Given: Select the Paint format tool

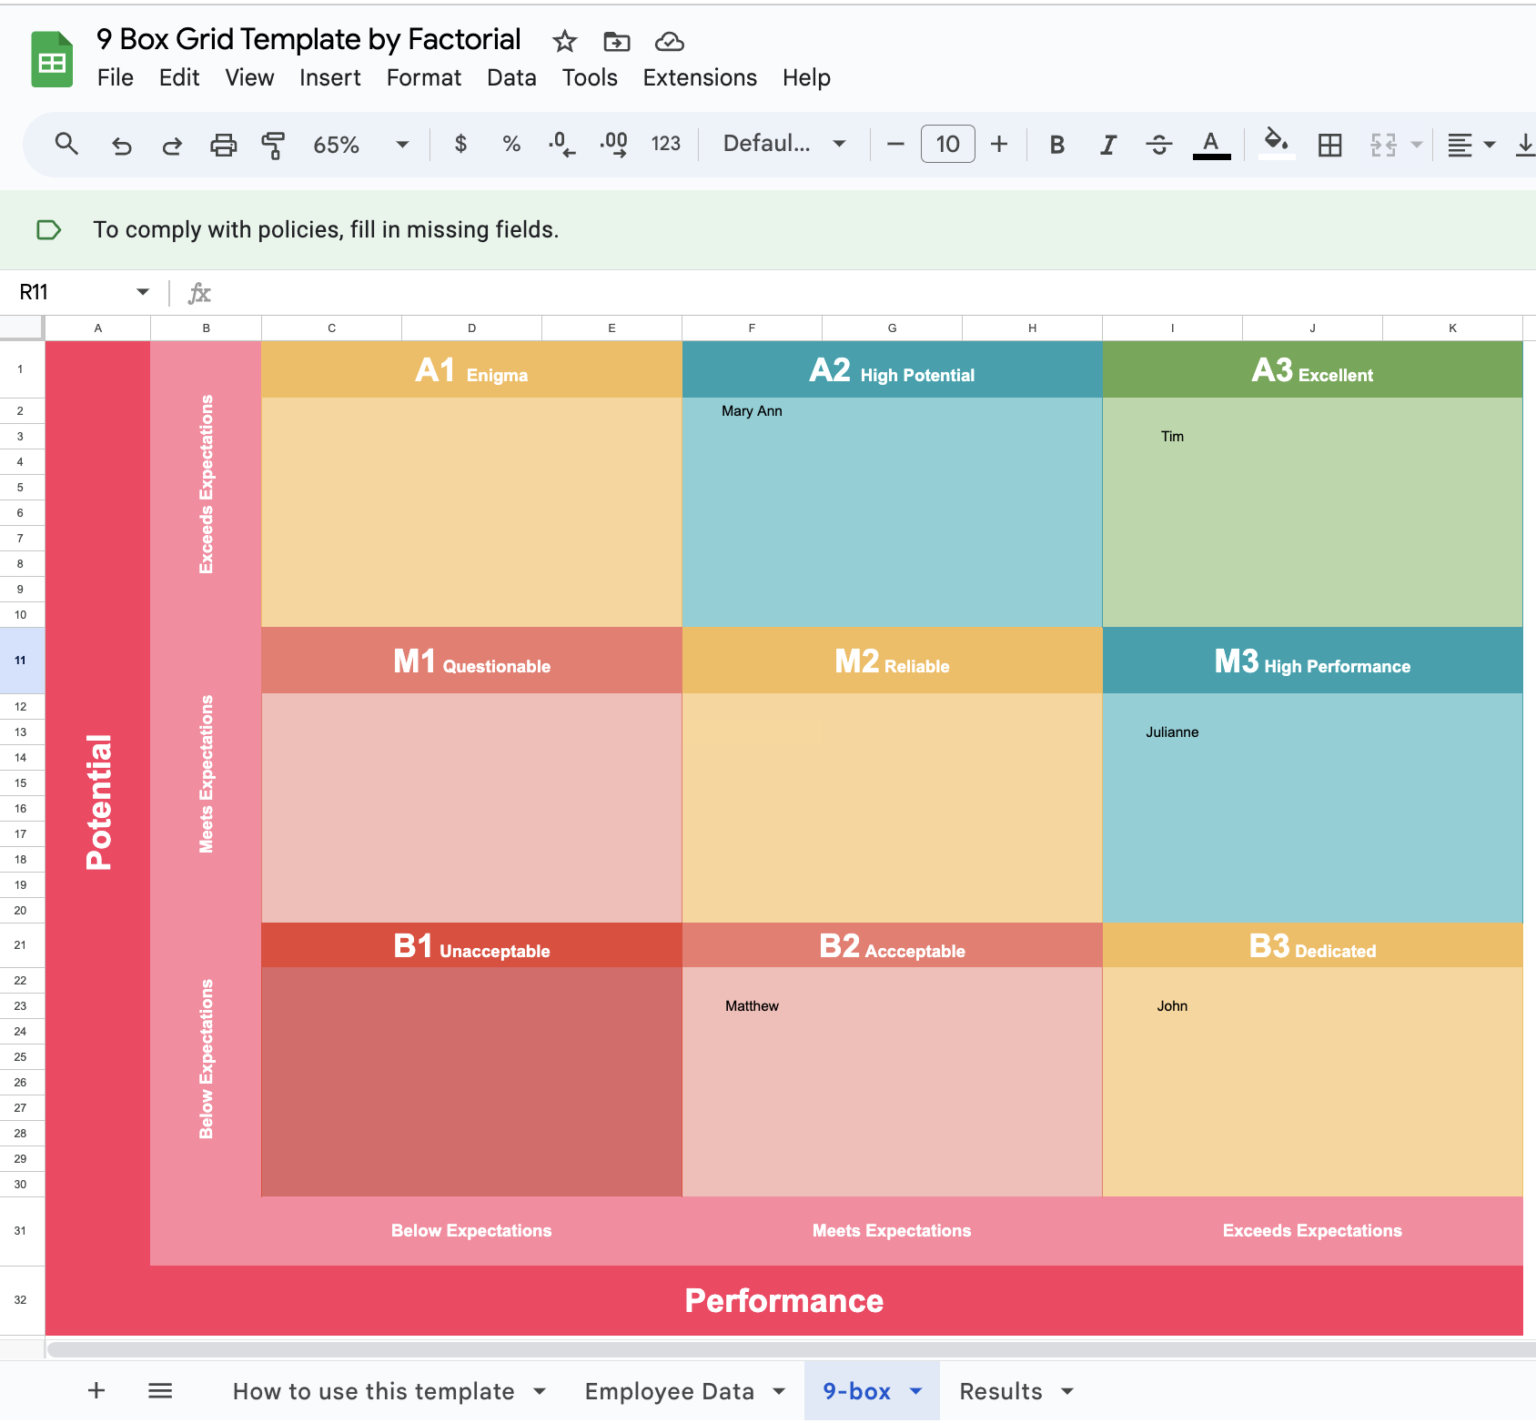Looking at the screenshot, I should point(272,144).
